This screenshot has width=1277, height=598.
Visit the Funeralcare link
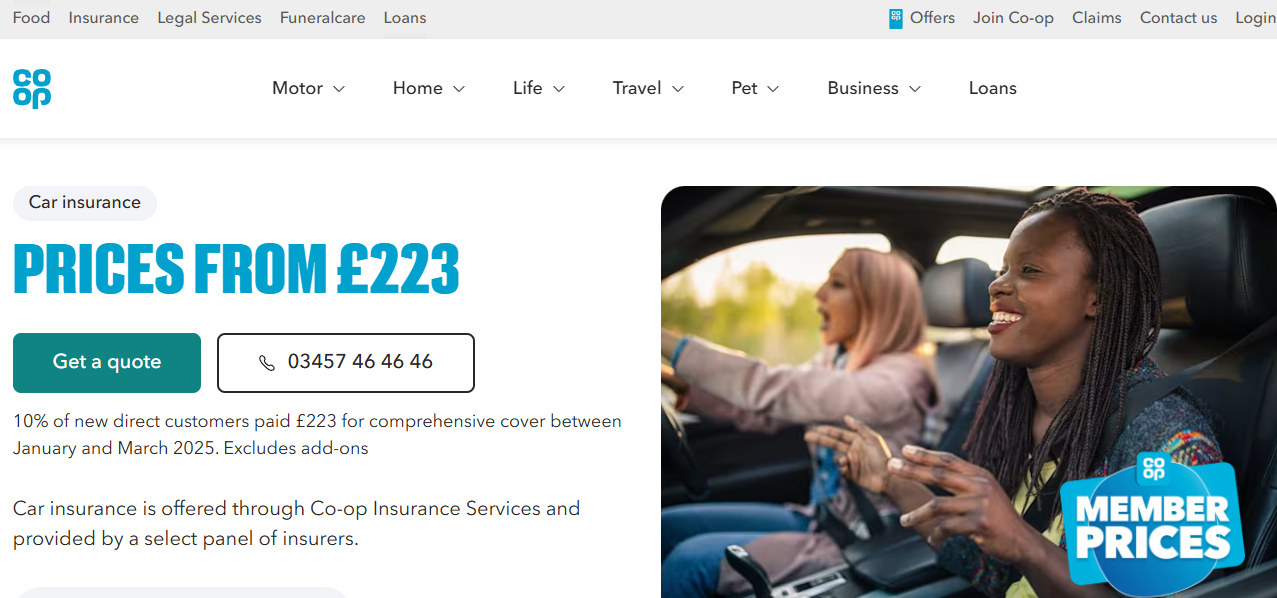pos(322,18)
